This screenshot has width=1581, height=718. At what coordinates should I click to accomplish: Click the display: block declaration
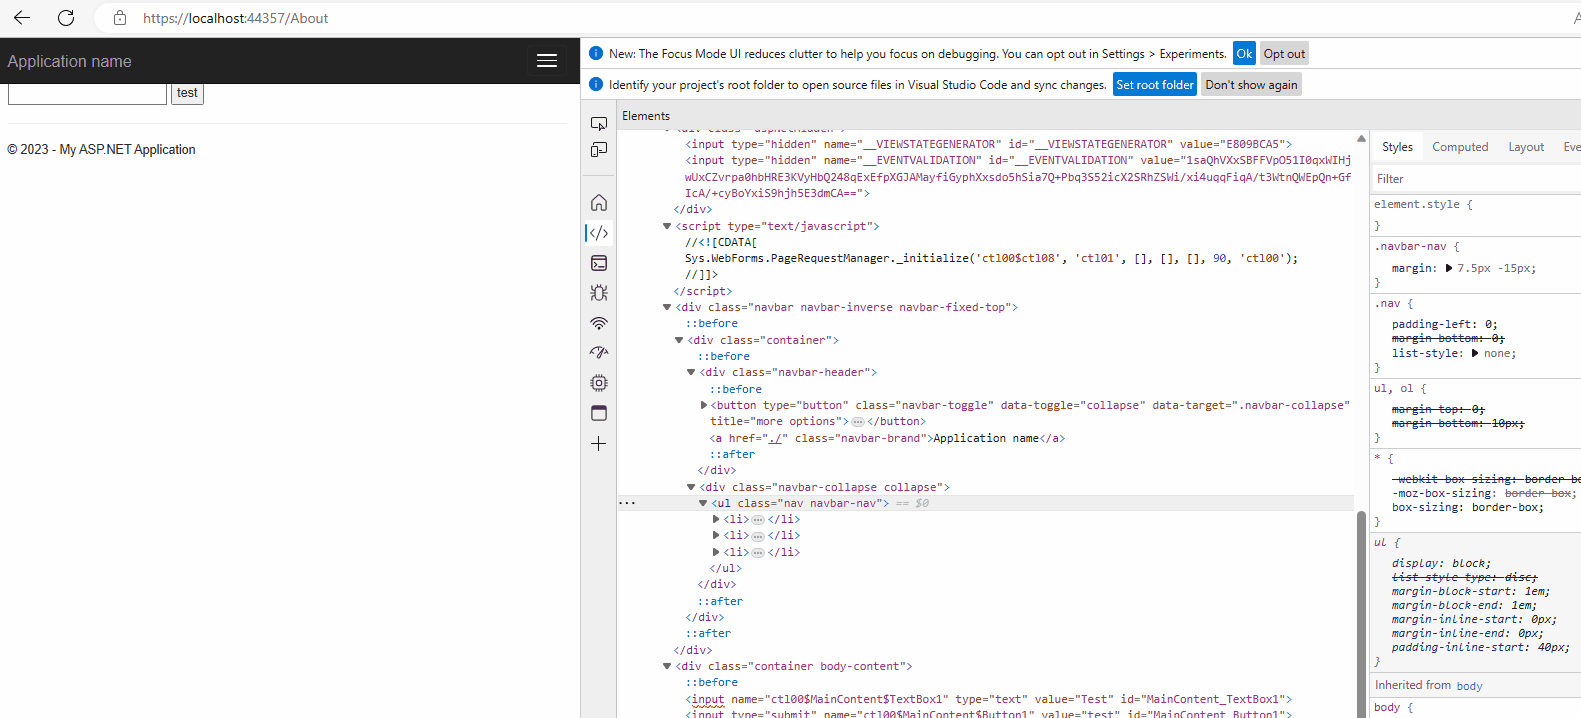pyautogui.click(x=1441, y=563)
